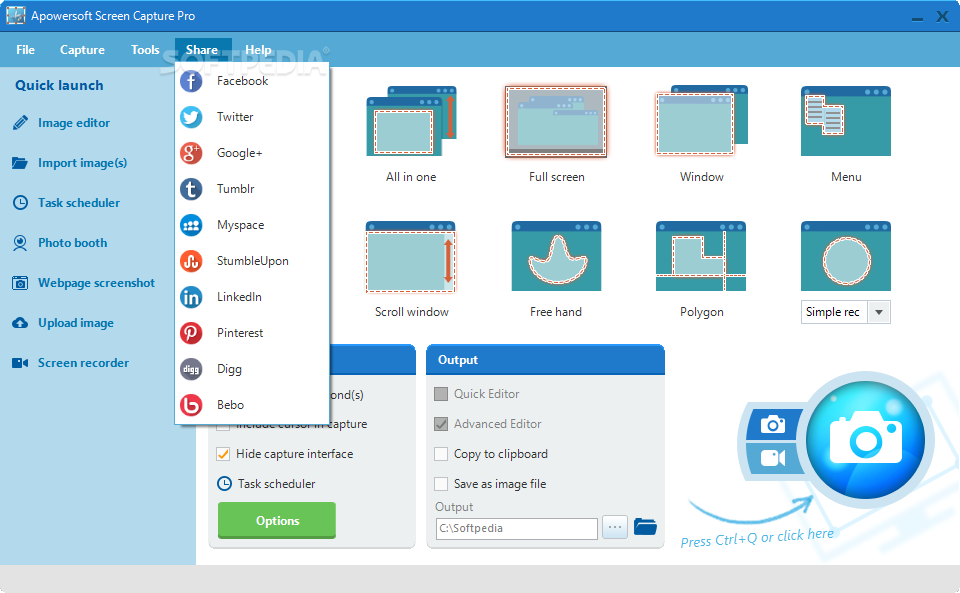The image size is (960, 593).
Task: Toggle the Advanced Editor checkbox
Action: click(x=441, y=424)
